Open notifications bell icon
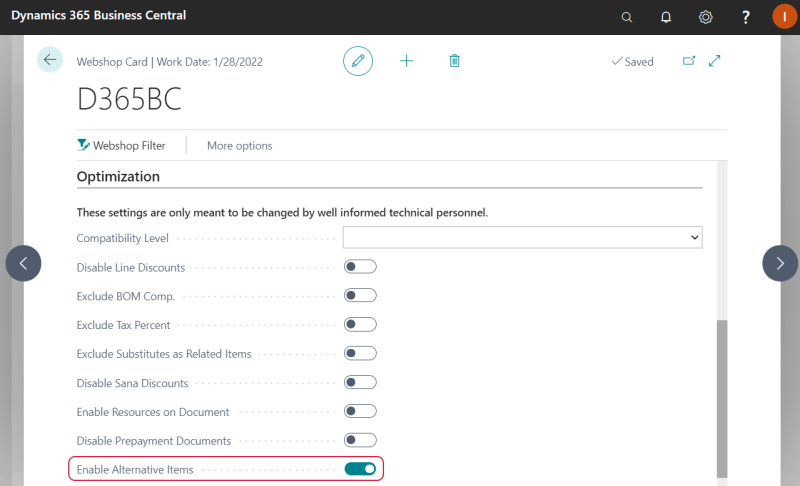The image size is (800, 486). 666,17
